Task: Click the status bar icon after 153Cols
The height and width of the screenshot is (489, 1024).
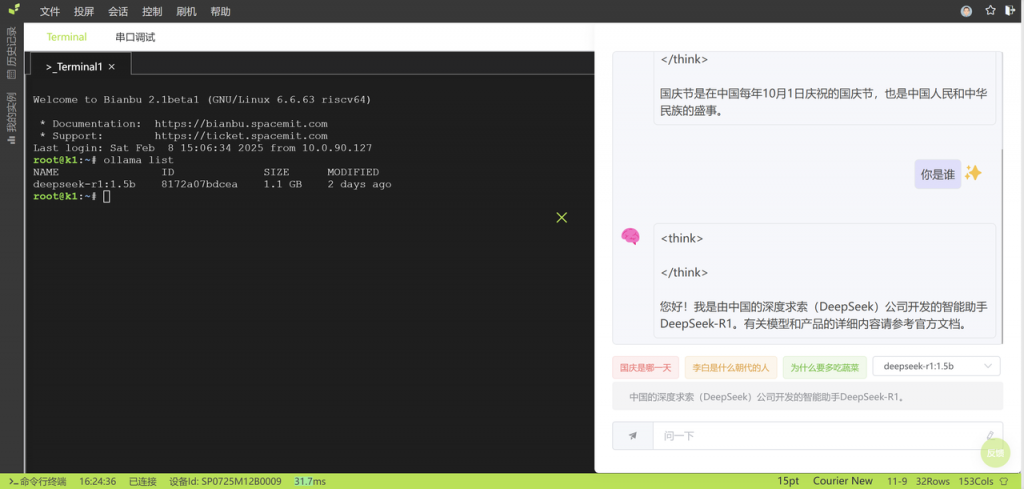Action: (1004, 481)
